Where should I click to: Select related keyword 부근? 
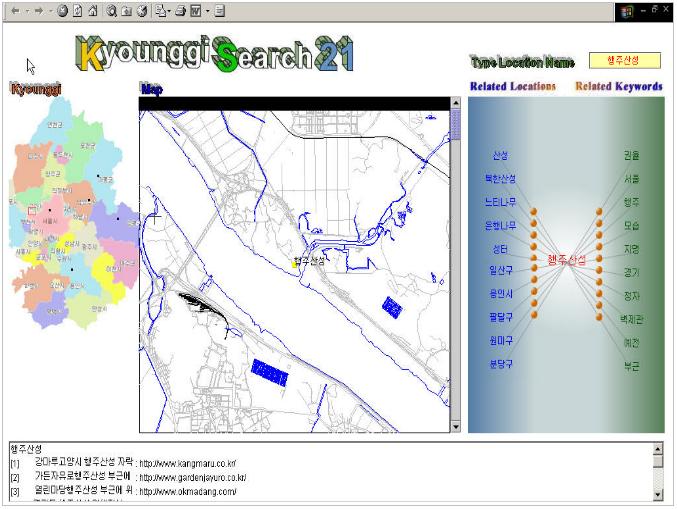(x=631, y=367)
